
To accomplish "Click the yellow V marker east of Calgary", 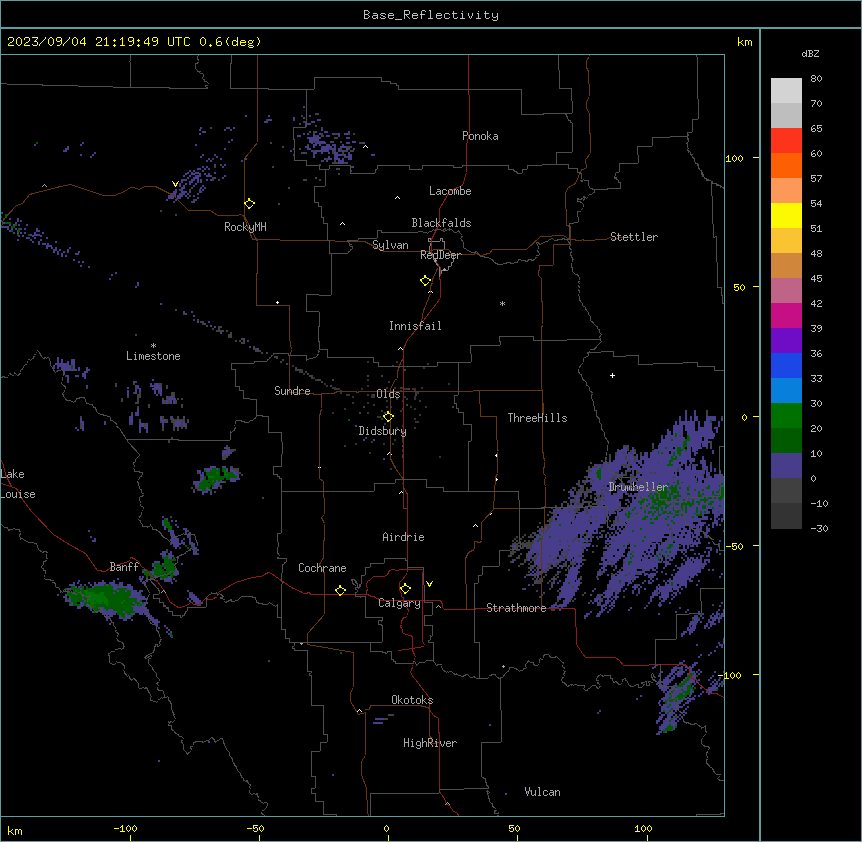I will 429,584.
